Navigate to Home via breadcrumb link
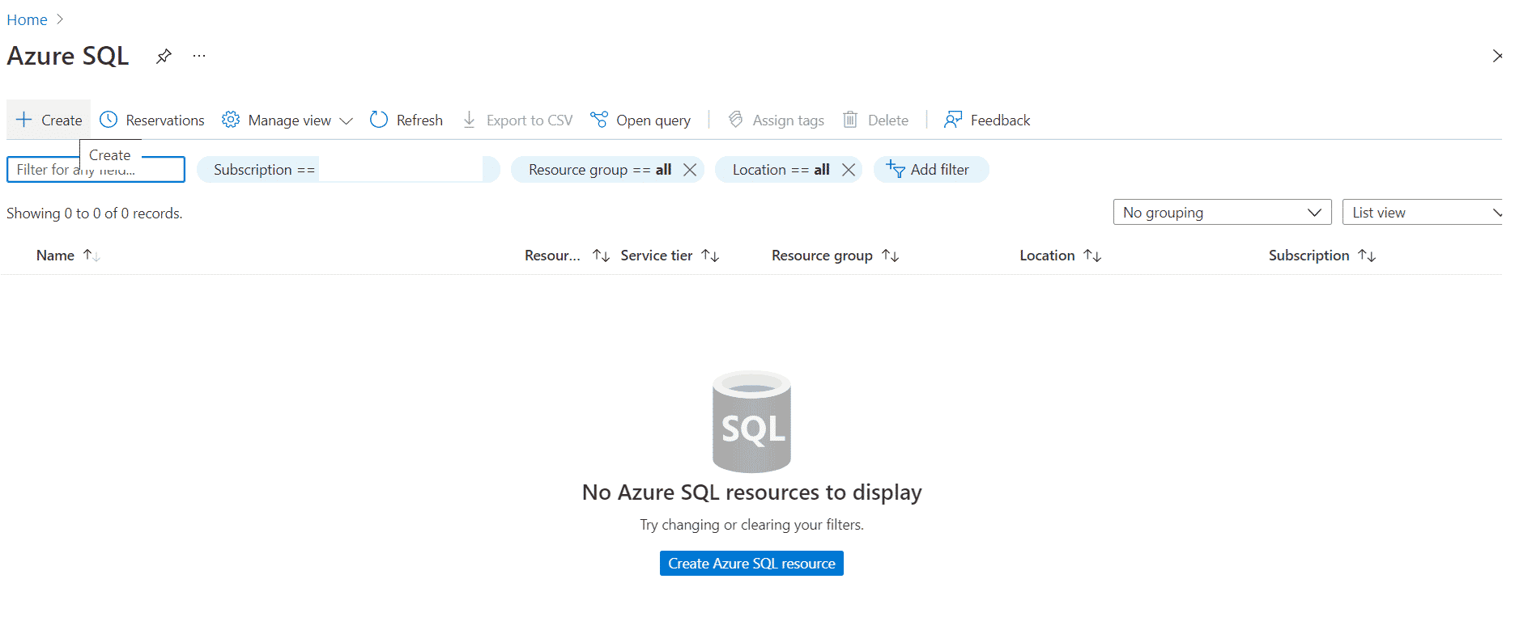The width and height of the screenshot is (1536, 617). [x=27, y=18]
